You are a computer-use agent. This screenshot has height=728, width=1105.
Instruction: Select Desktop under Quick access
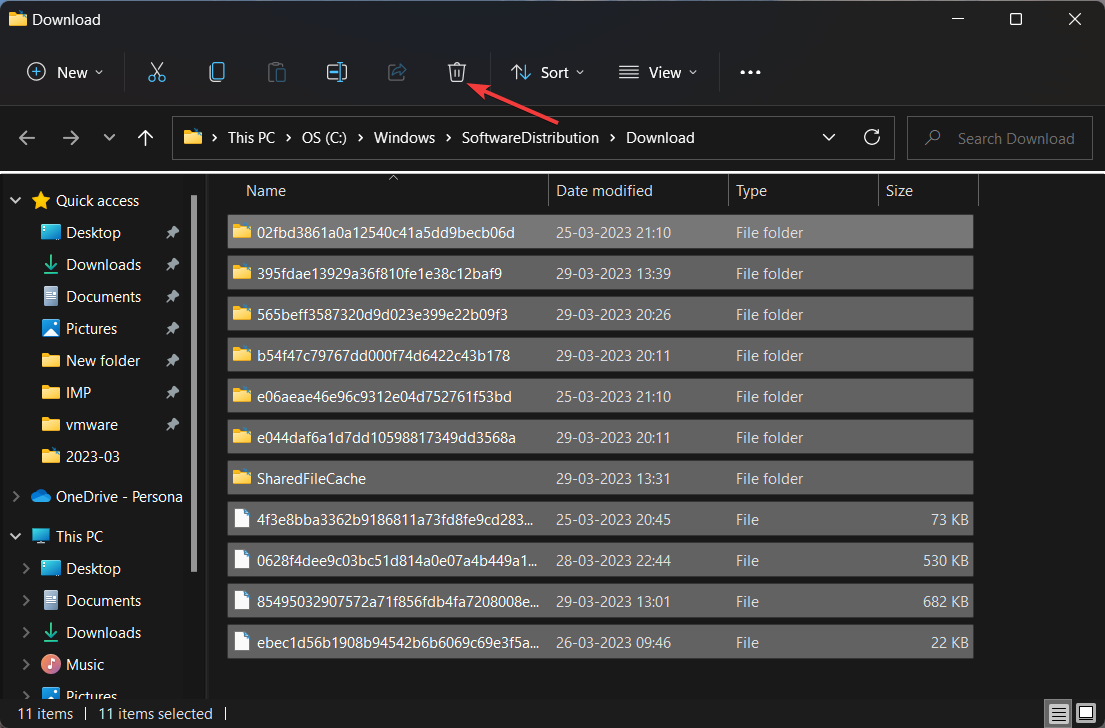coord(93,233)
